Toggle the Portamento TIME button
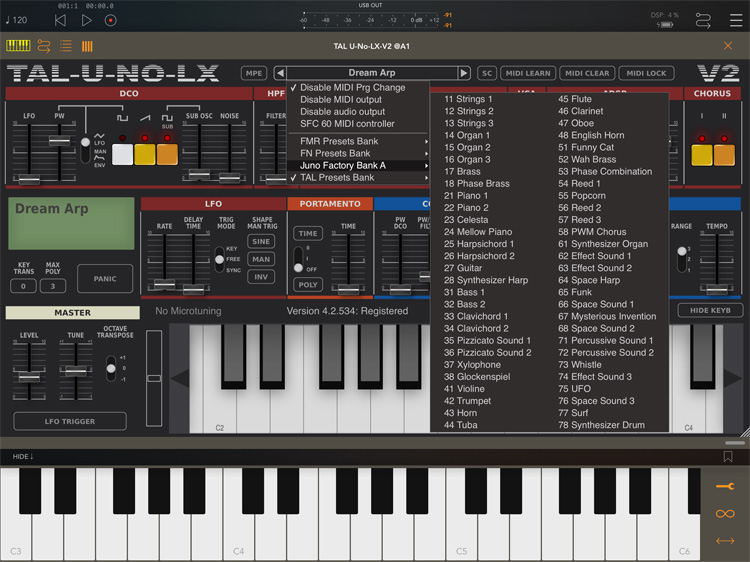The image size is (750, 562). (x=308, y=233)
